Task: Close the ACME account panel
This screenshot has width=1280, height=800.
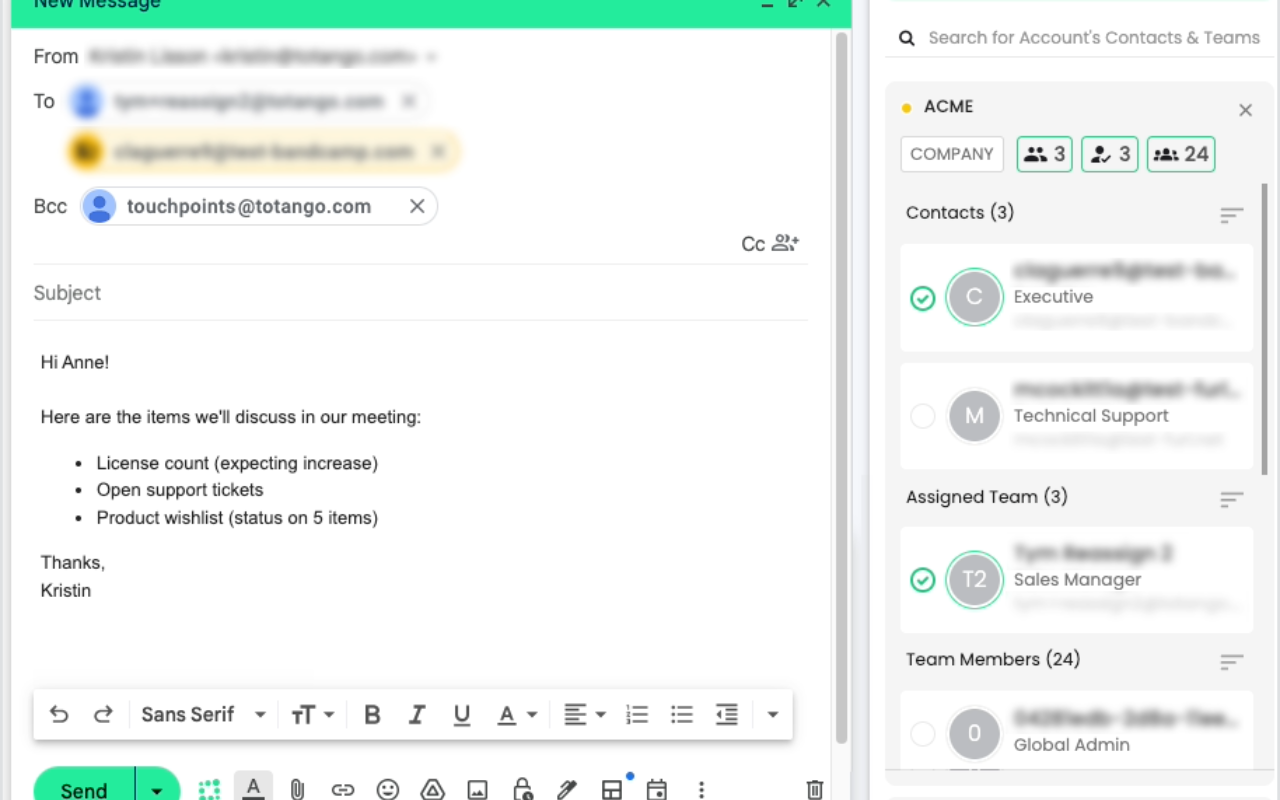Action: 1245,110
